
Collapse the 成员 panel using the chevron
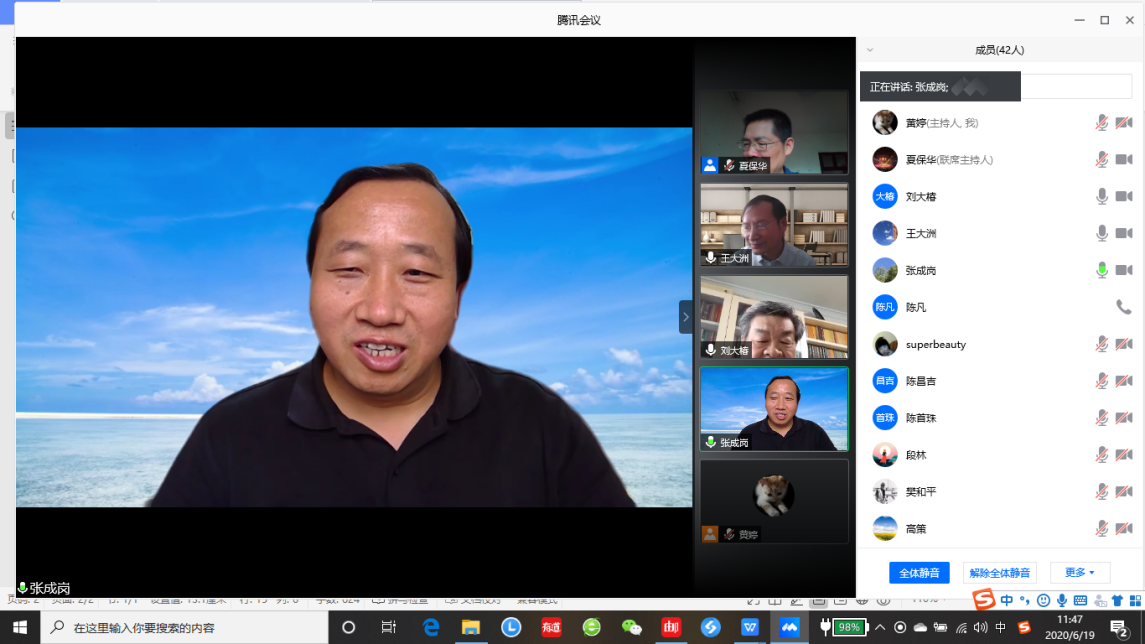869,50
